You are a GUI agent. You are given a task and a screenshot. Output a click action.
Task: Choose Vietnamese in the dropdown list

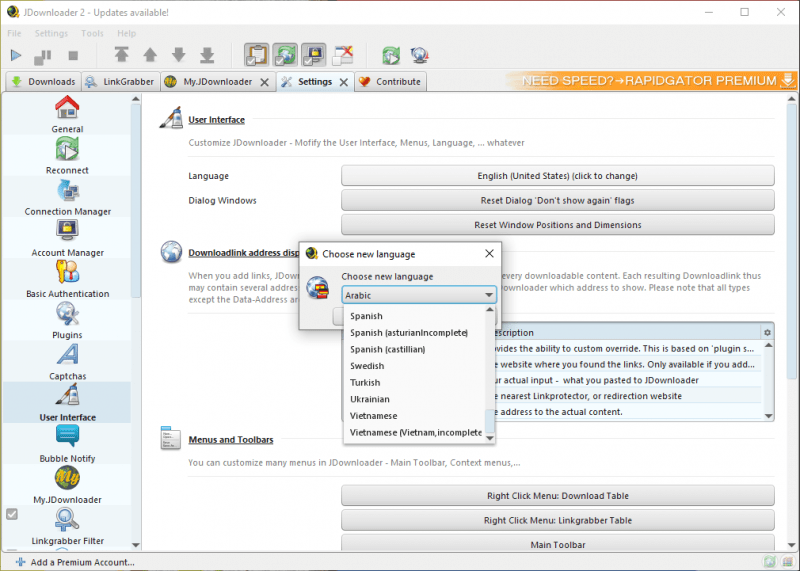click(414, 416)
